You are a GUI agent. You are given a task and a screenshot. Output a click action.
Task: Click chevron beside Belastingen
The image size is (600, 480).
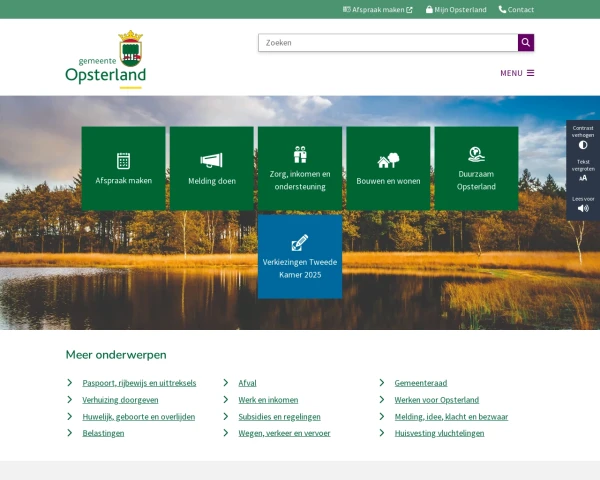point(70,433)
